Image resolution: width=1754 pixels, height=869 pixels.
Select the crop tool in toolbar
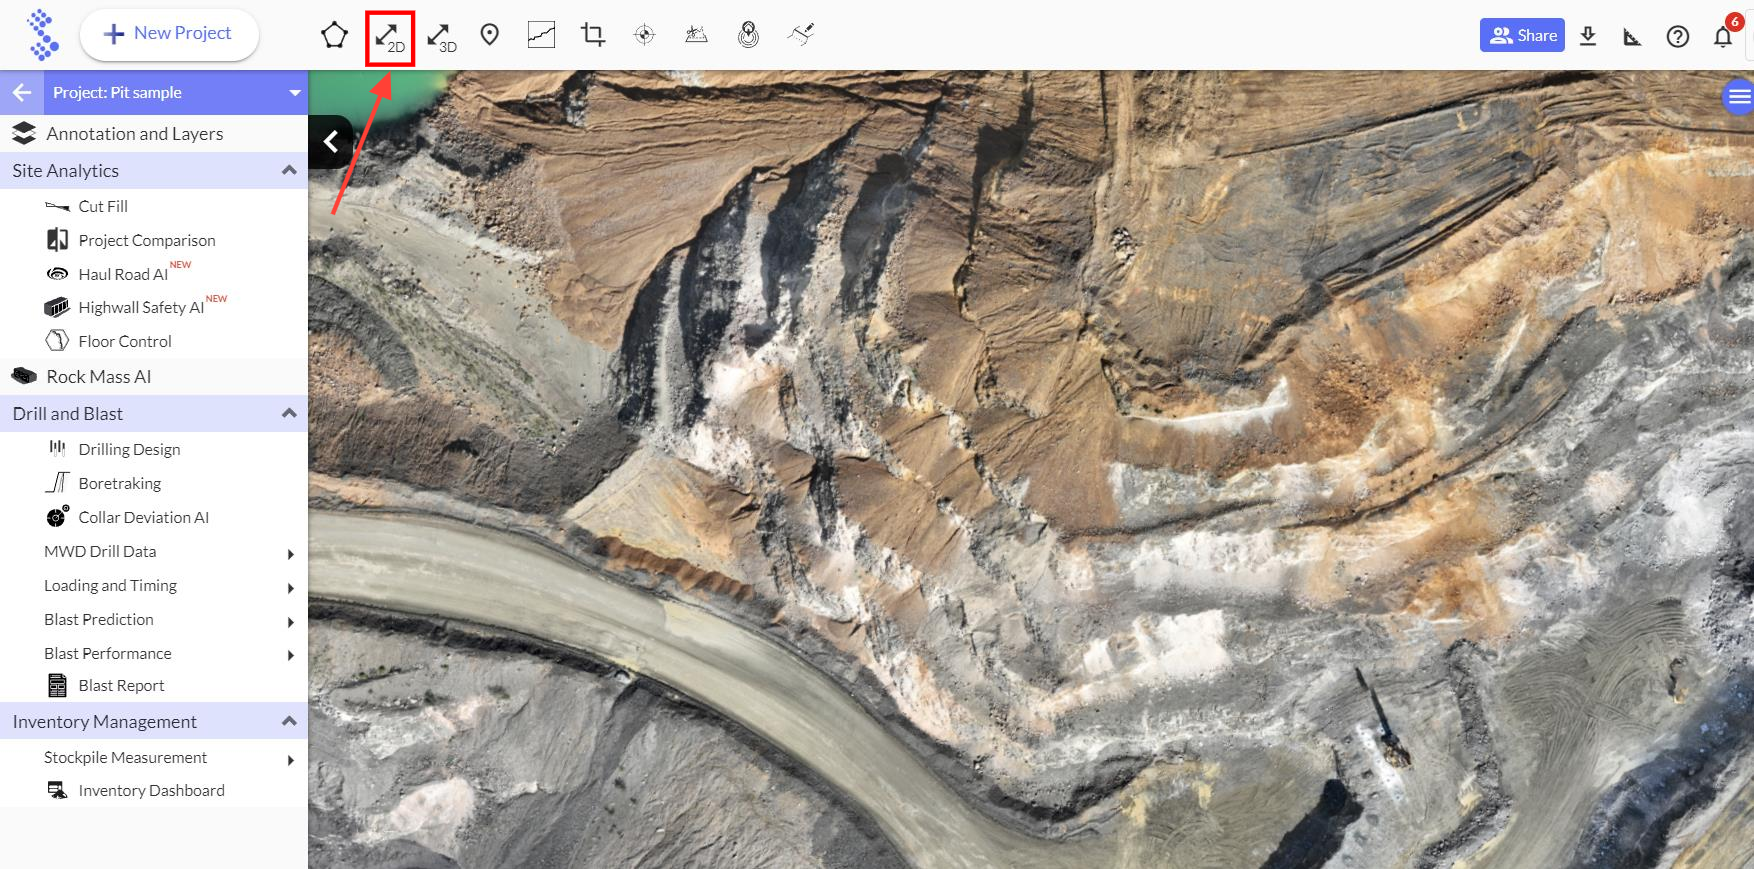tap(593, 35)
